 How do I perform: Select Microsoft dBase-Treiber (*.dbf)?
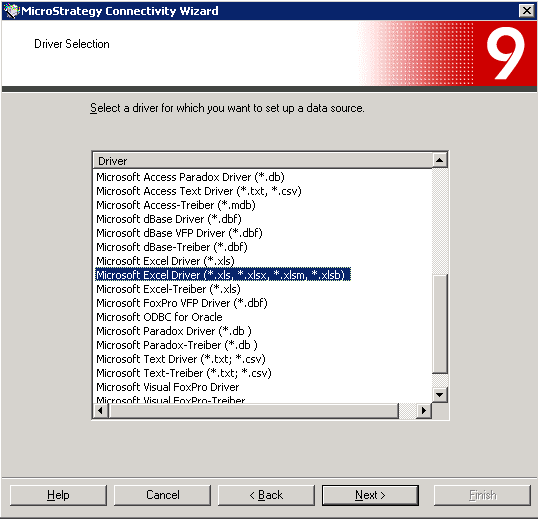[172, 247]
